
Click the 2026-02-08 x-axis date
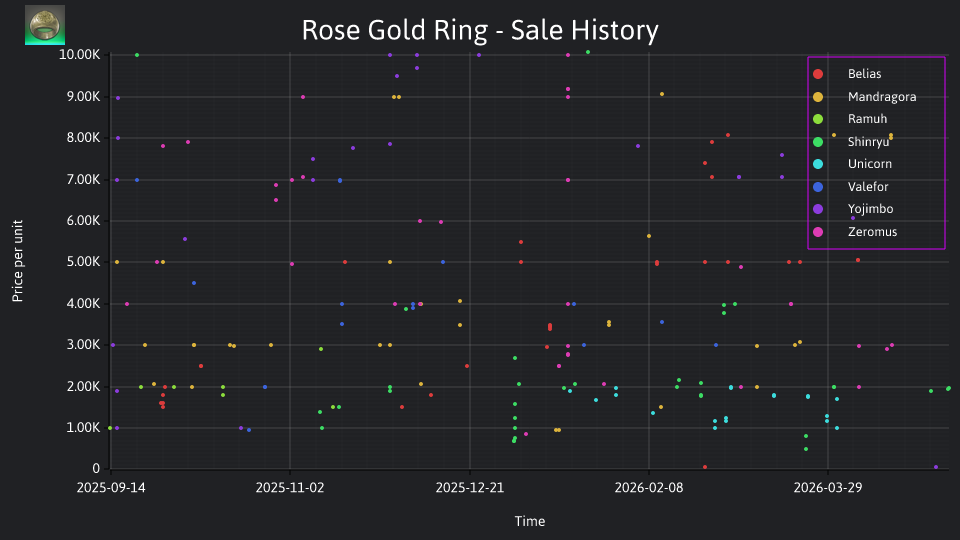649,488
